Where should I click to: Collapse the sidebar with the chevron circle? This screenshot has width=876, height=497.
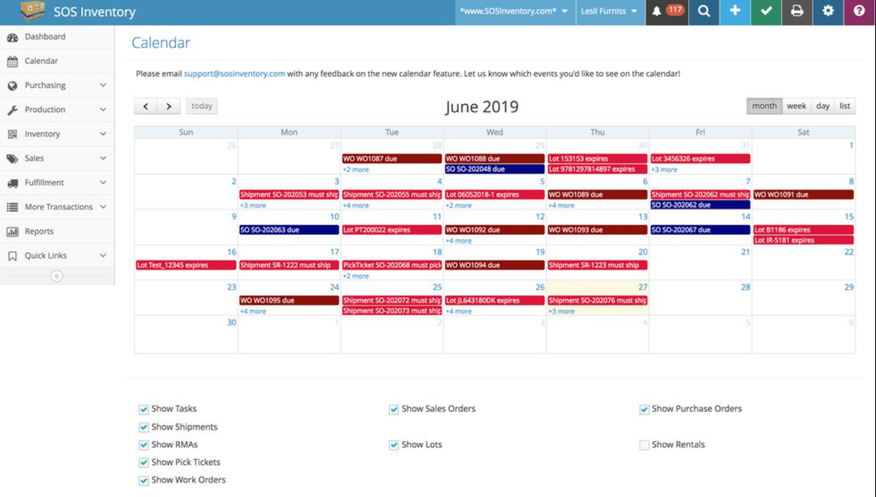point(57,276)
